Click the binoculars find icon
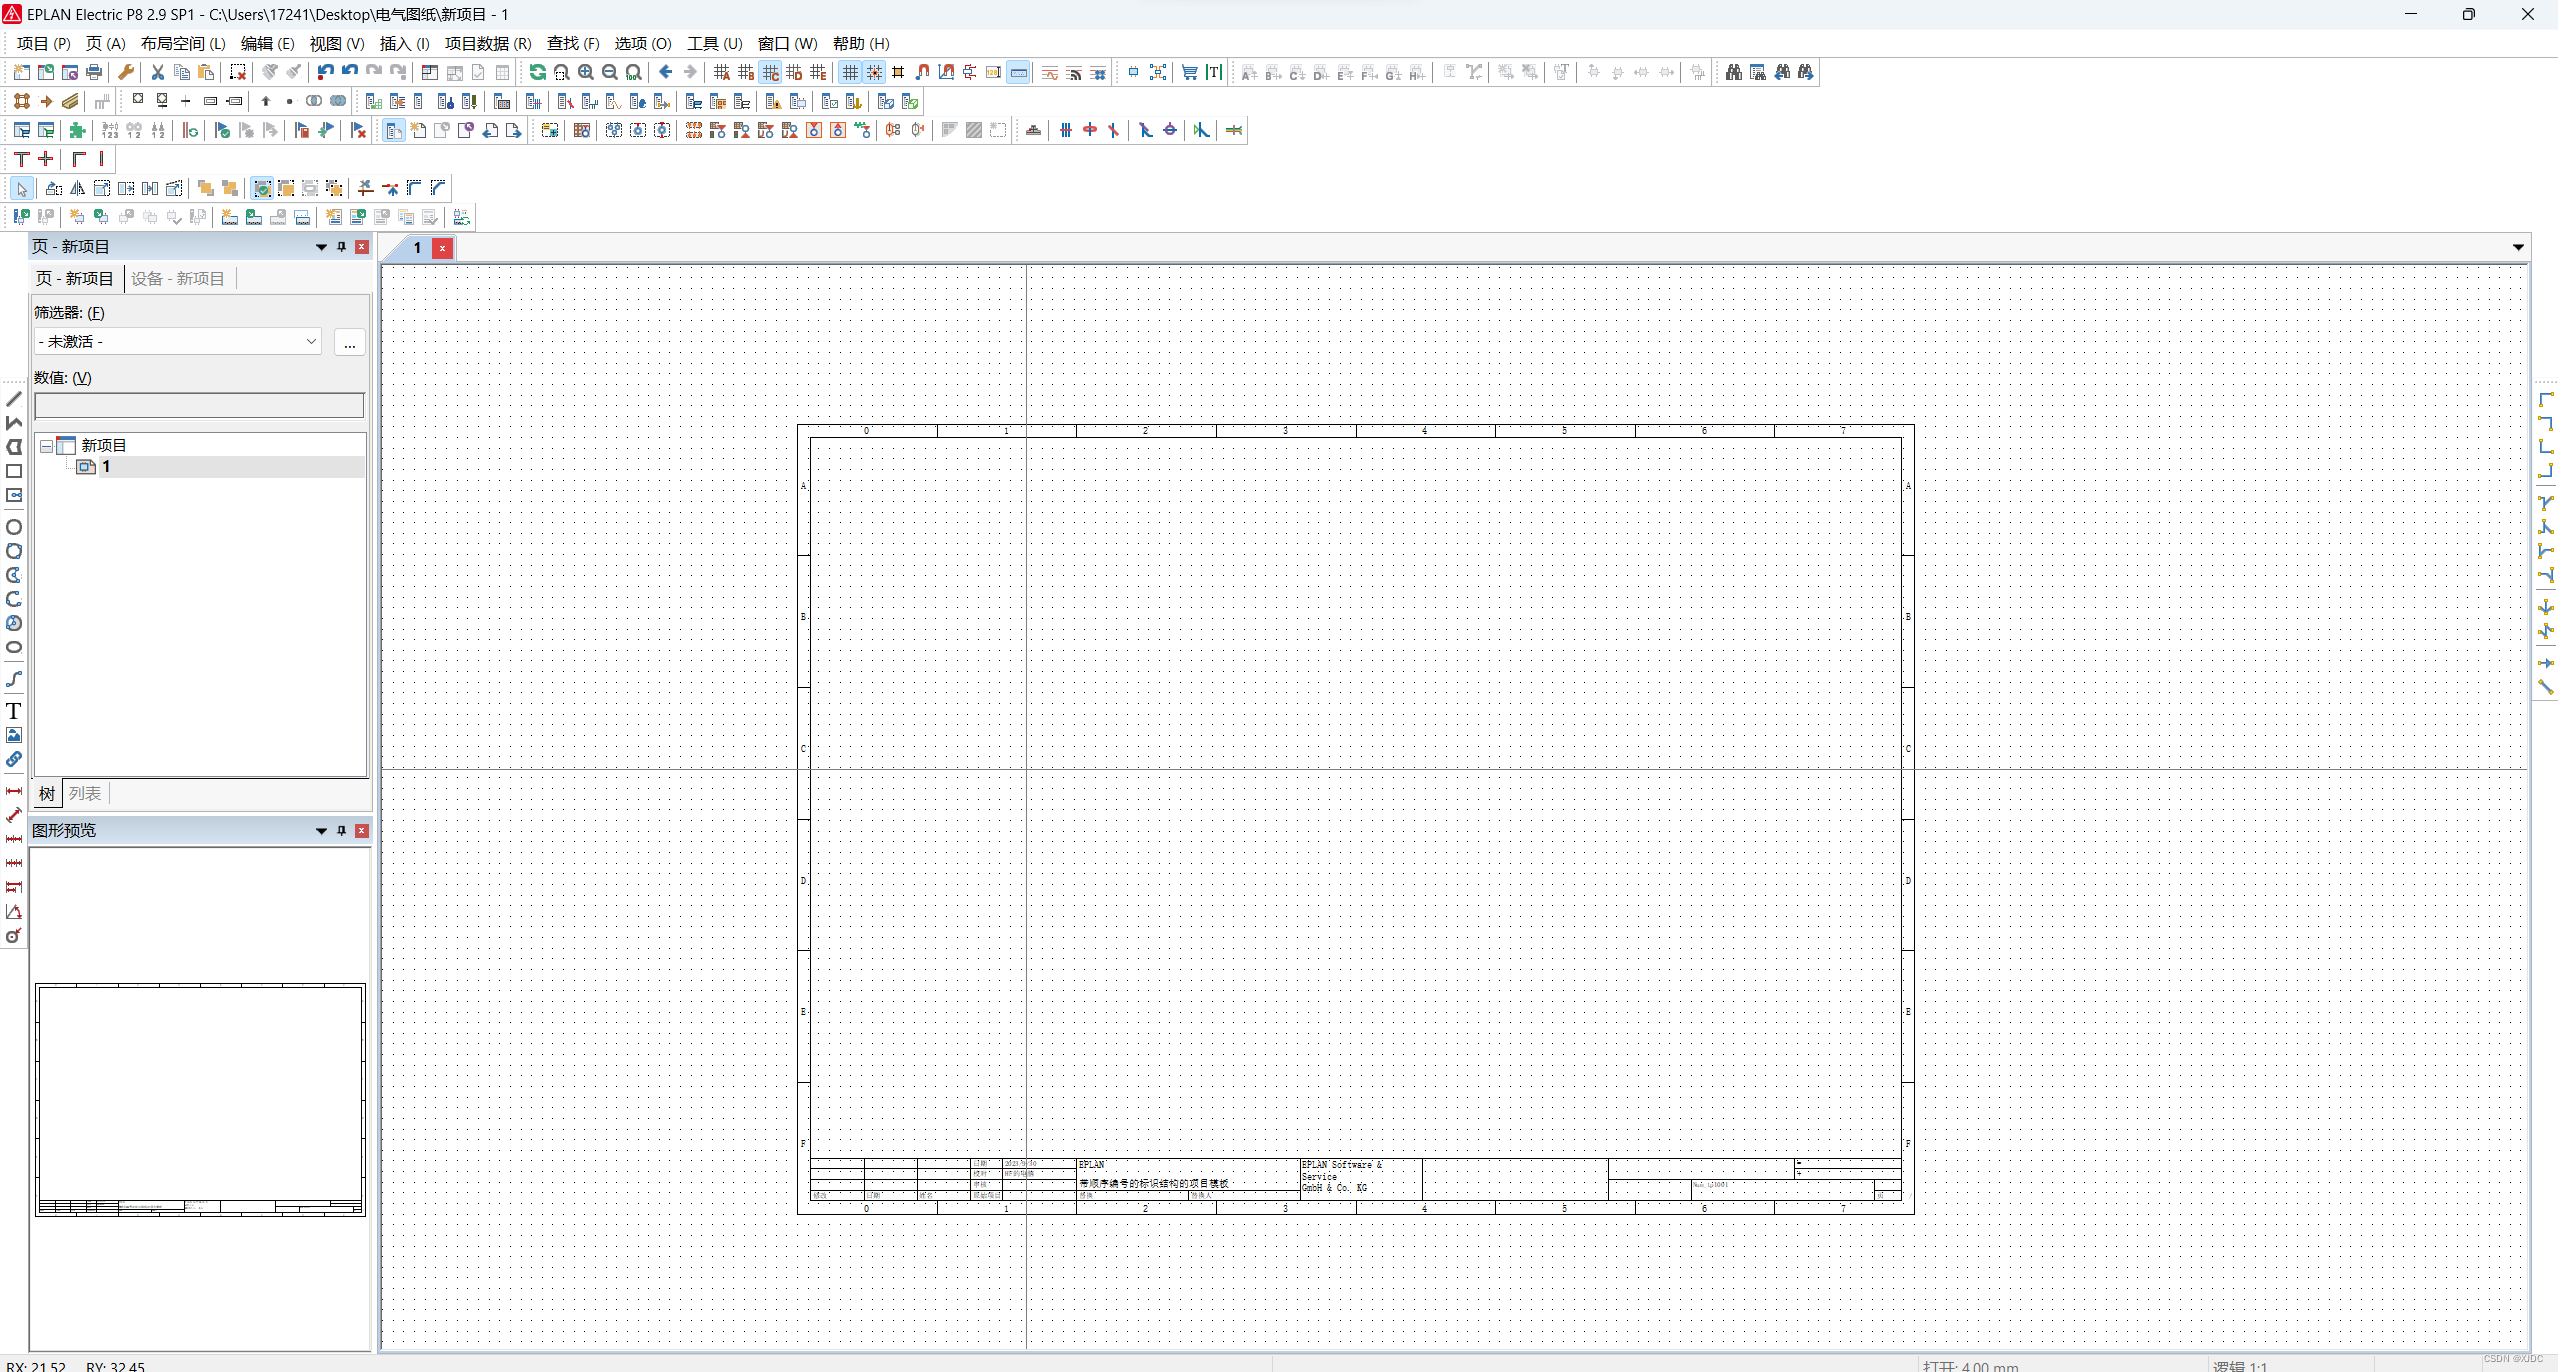The width and height of the screenshot is (2558, 1372). [x=1733, y=72]
